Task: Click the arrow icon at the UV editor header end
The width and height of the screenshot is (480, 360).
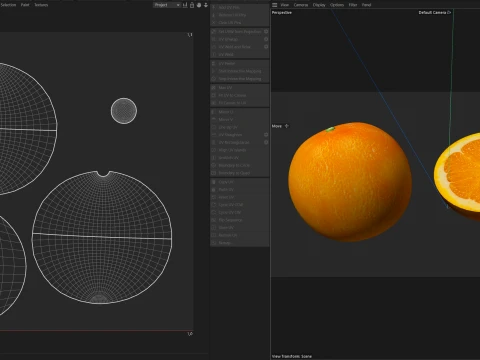Action: tap(206, 5)
